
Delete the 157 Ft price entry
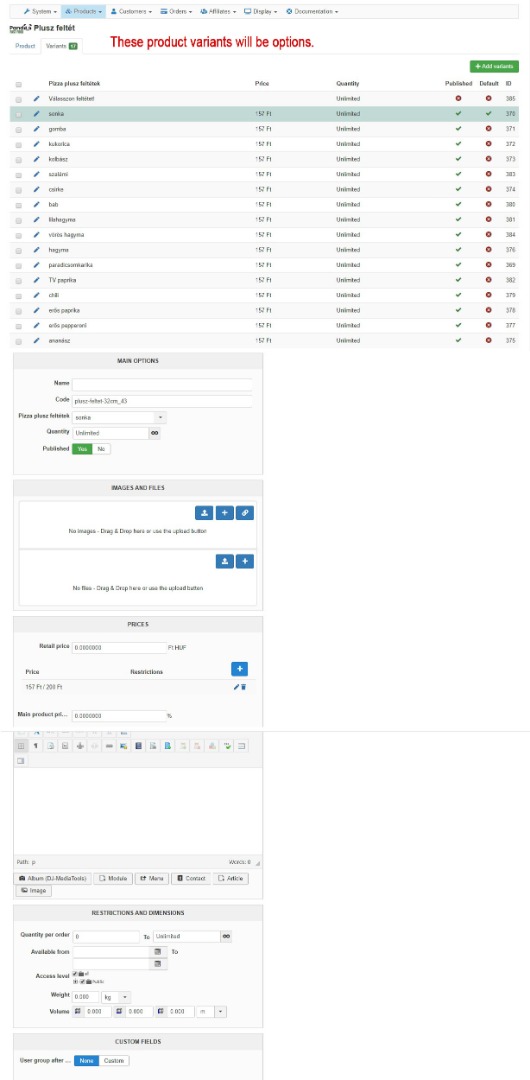coord(243,687)
